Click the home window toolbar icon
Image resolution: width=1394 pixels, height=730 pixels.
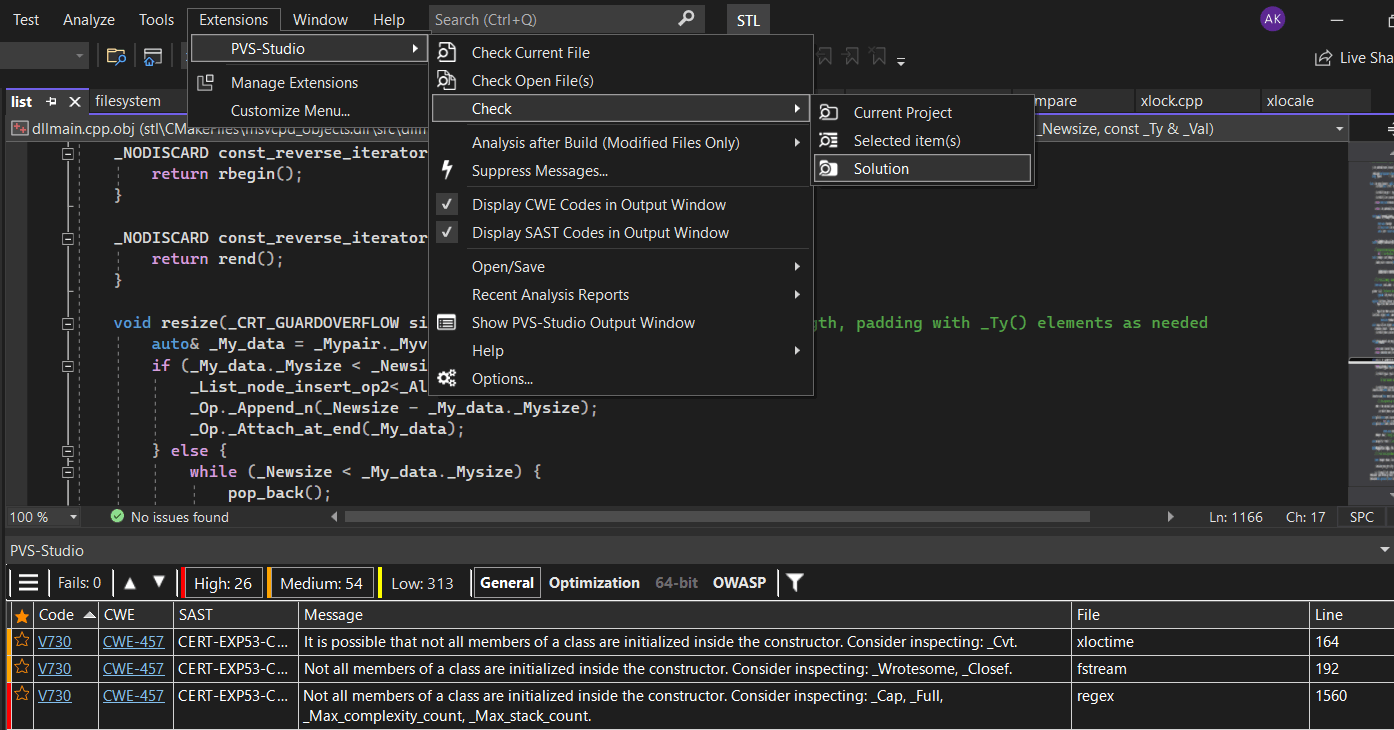pos(152,57)
